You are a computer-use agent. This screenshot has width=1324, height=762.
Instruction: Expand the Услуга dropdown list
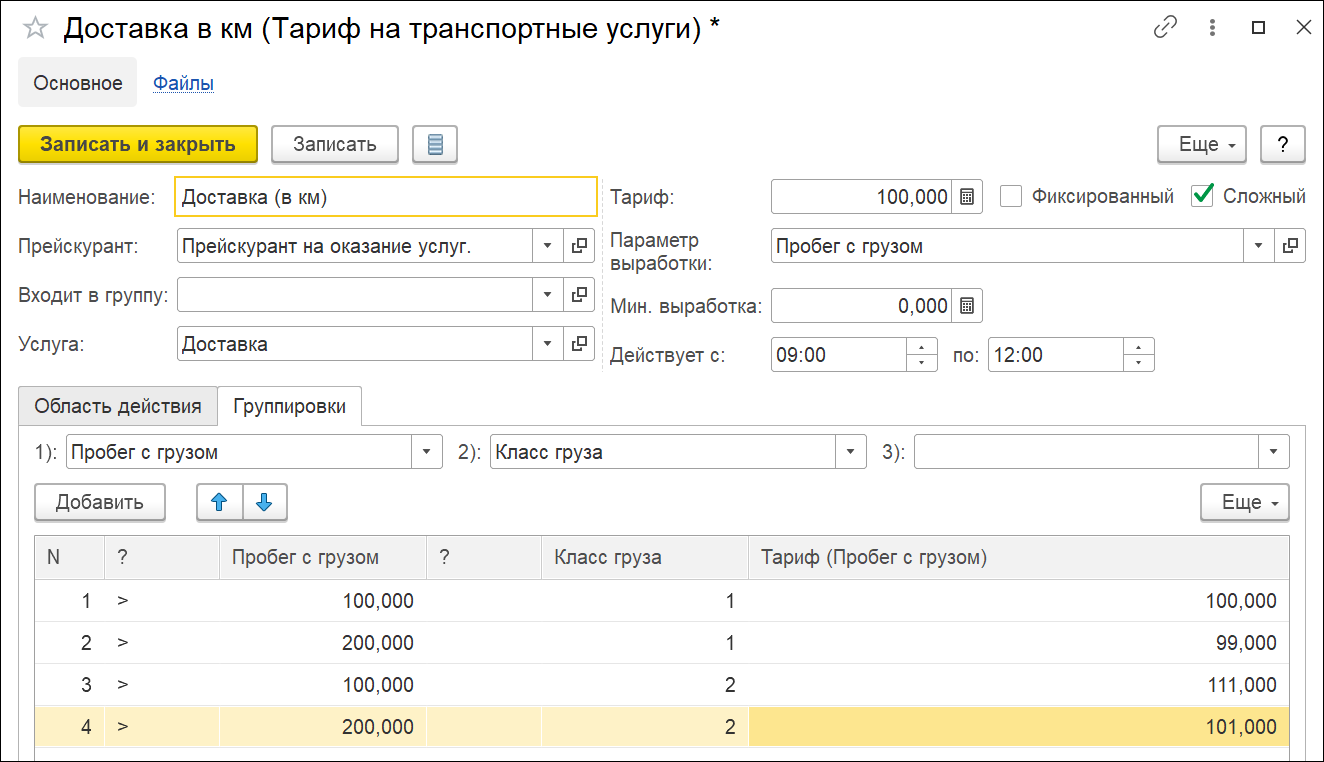(547, 344)
